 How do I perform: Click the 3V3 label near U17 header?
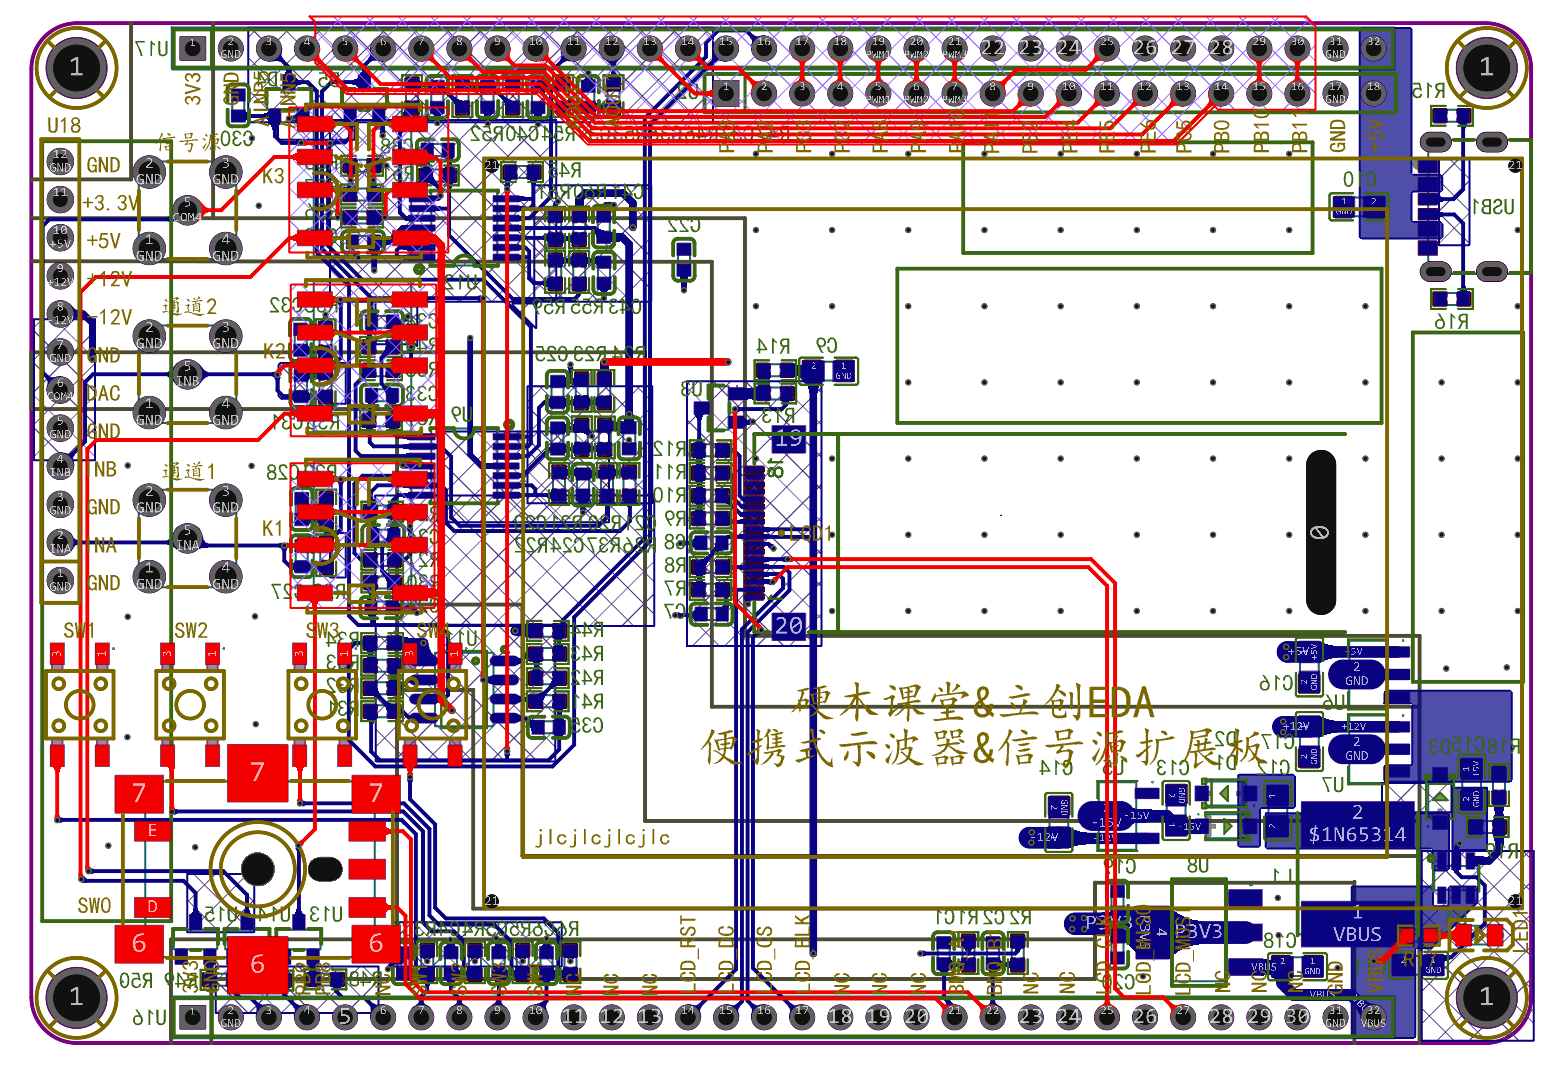[x=193, y=88]
